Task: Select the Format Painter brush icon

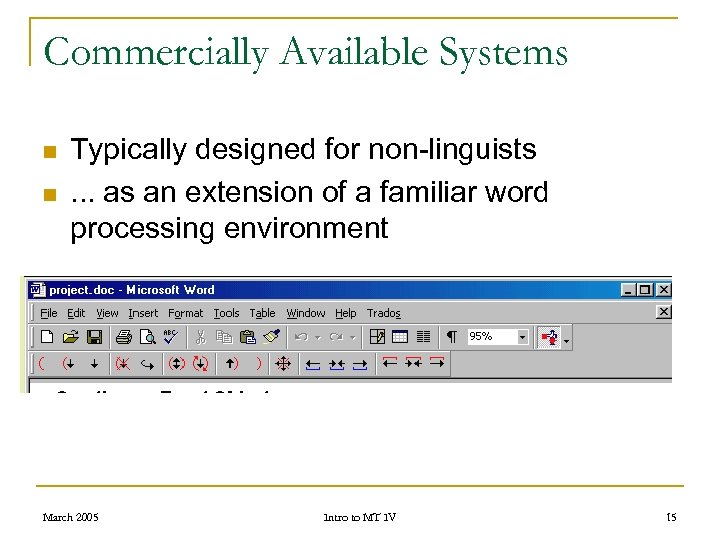Action: click(x=271, y=337)
